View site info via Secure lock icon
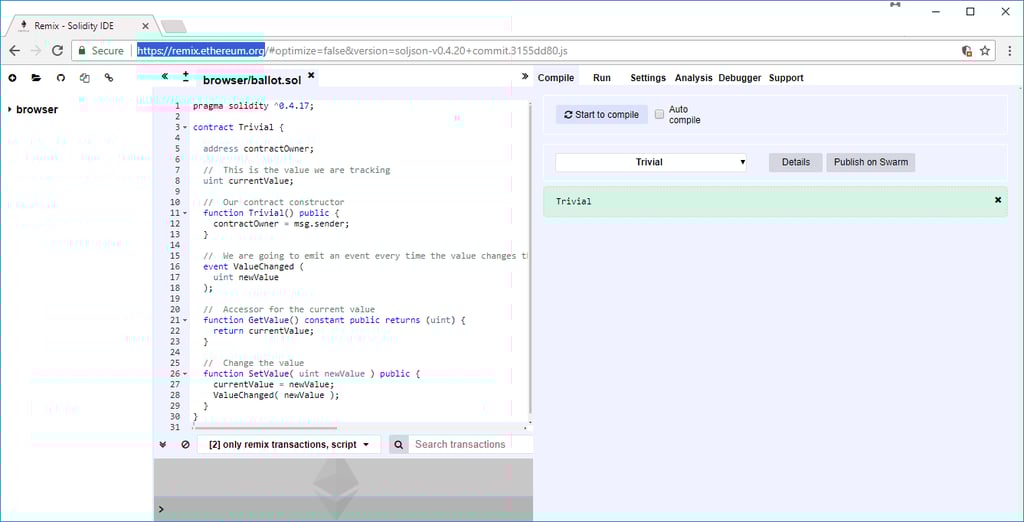 (101, 50)
